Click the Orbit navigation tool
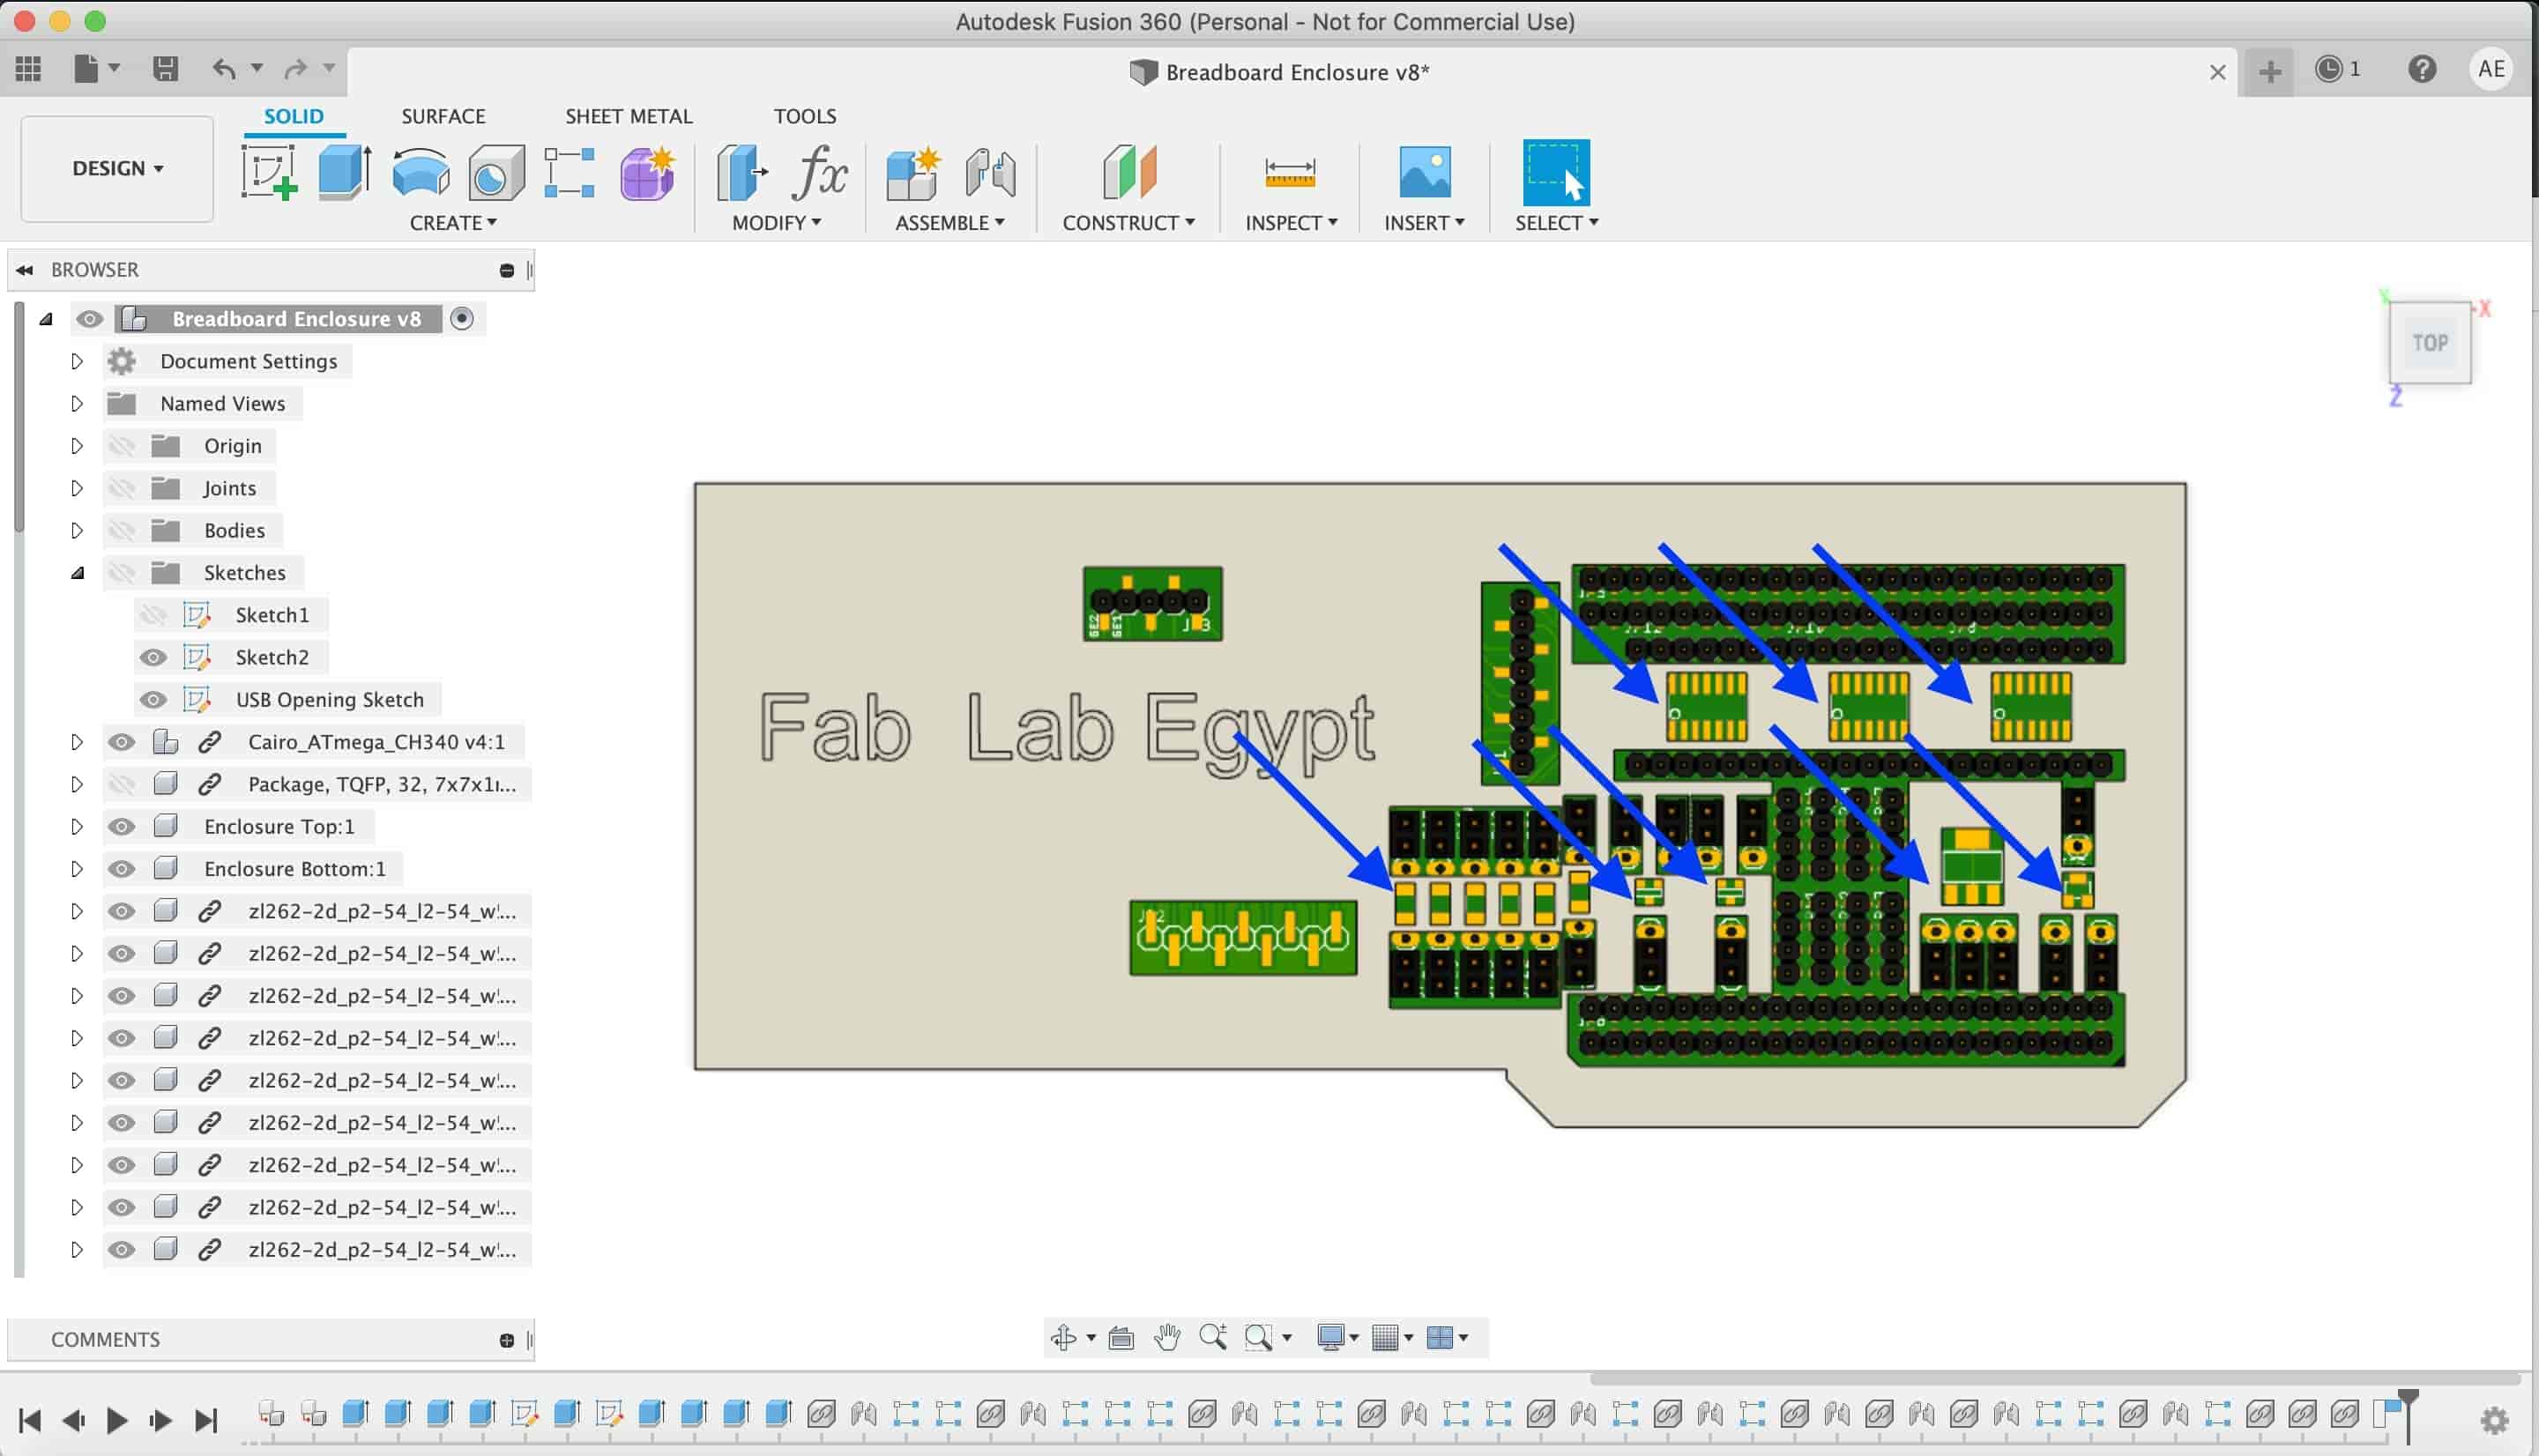 pyautogui.click(x=1063, y=1337)
